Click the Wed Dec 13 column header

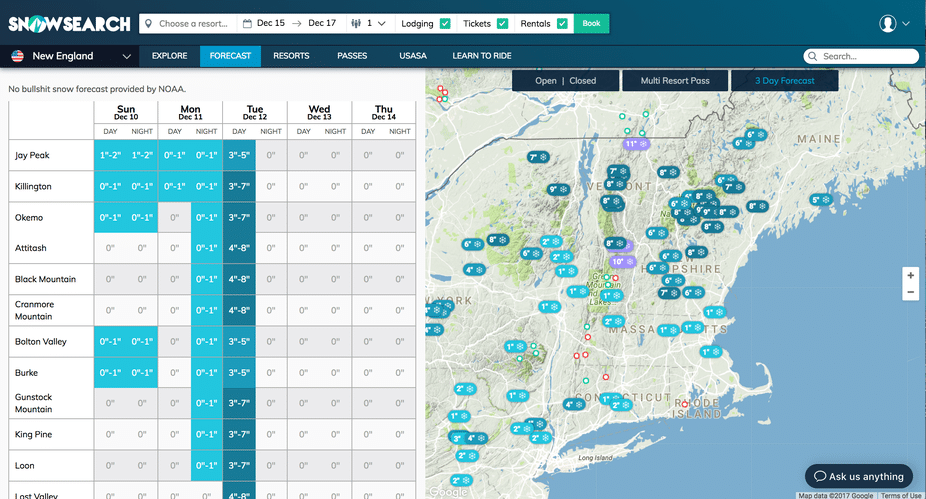pyautogui.click(x=319, y=112)
